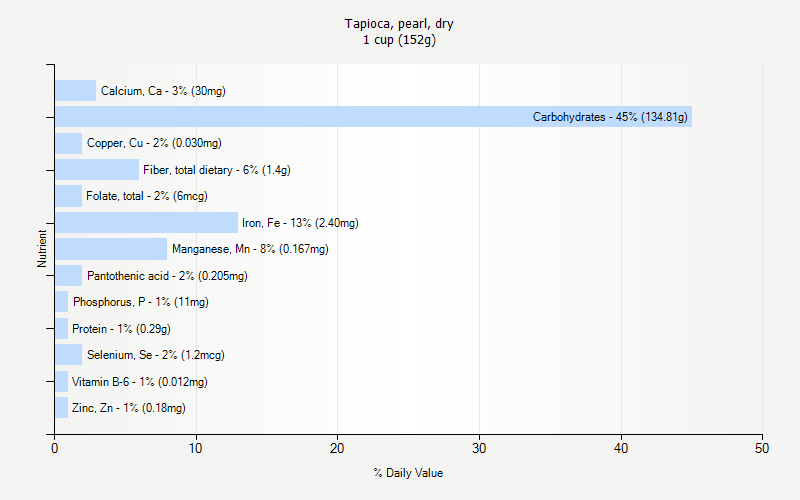The width and height of the screenshot is (800, 500).
Task: Select the Copper, Cu - 2% (0.030mg) label
Action: point(154,143)
